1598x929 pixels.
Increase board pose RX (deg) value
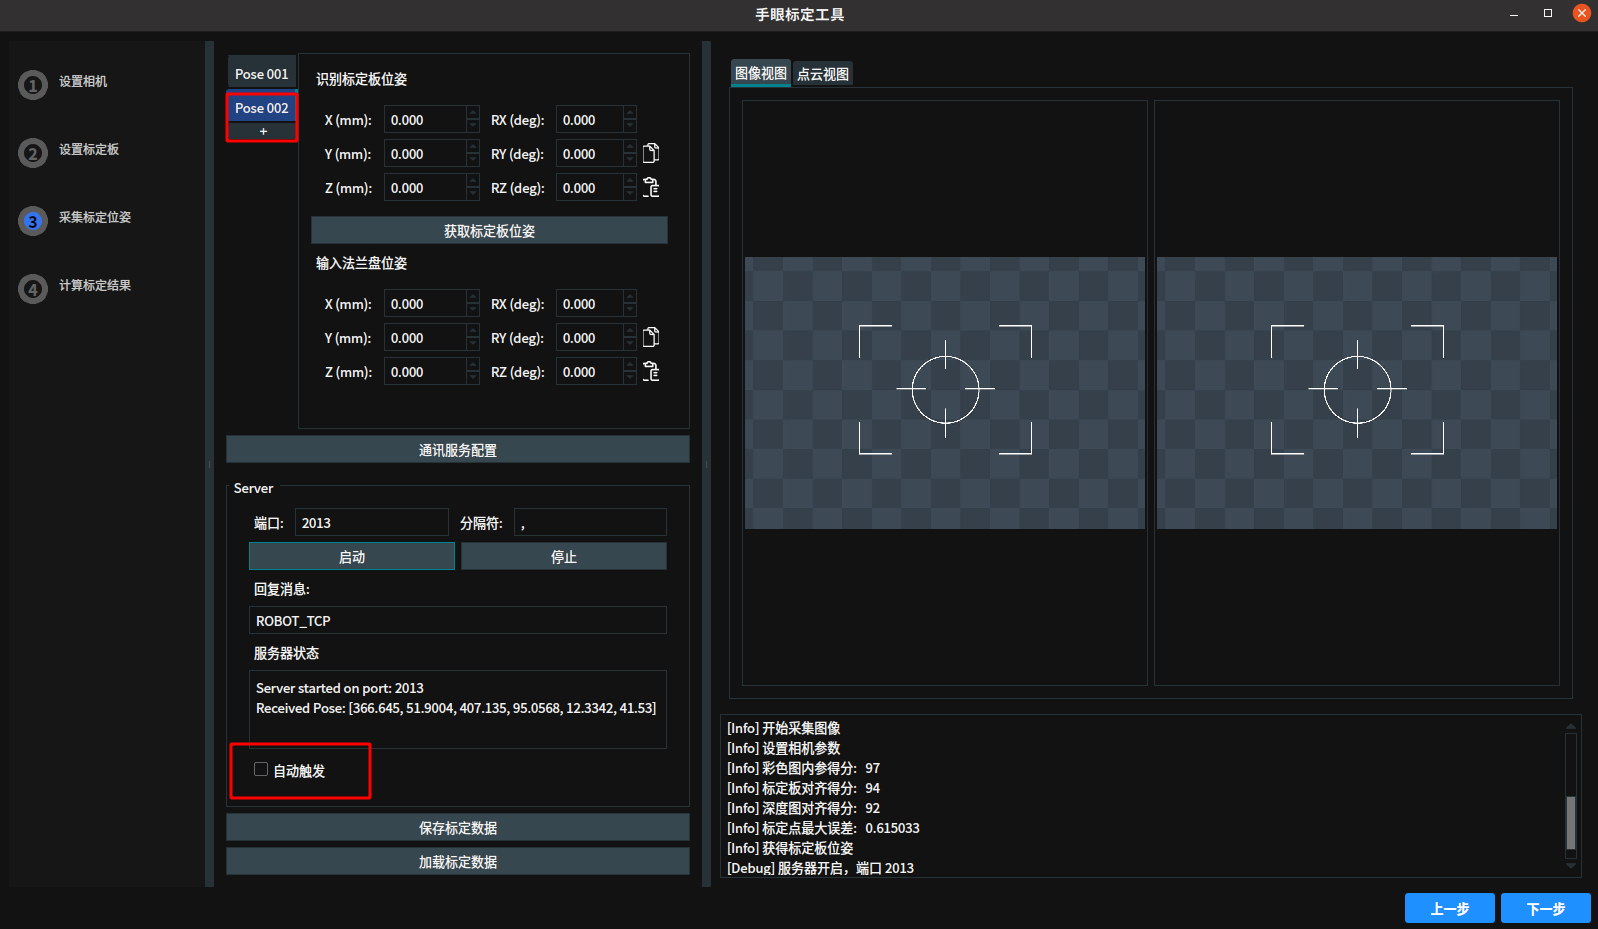(630, 113)
